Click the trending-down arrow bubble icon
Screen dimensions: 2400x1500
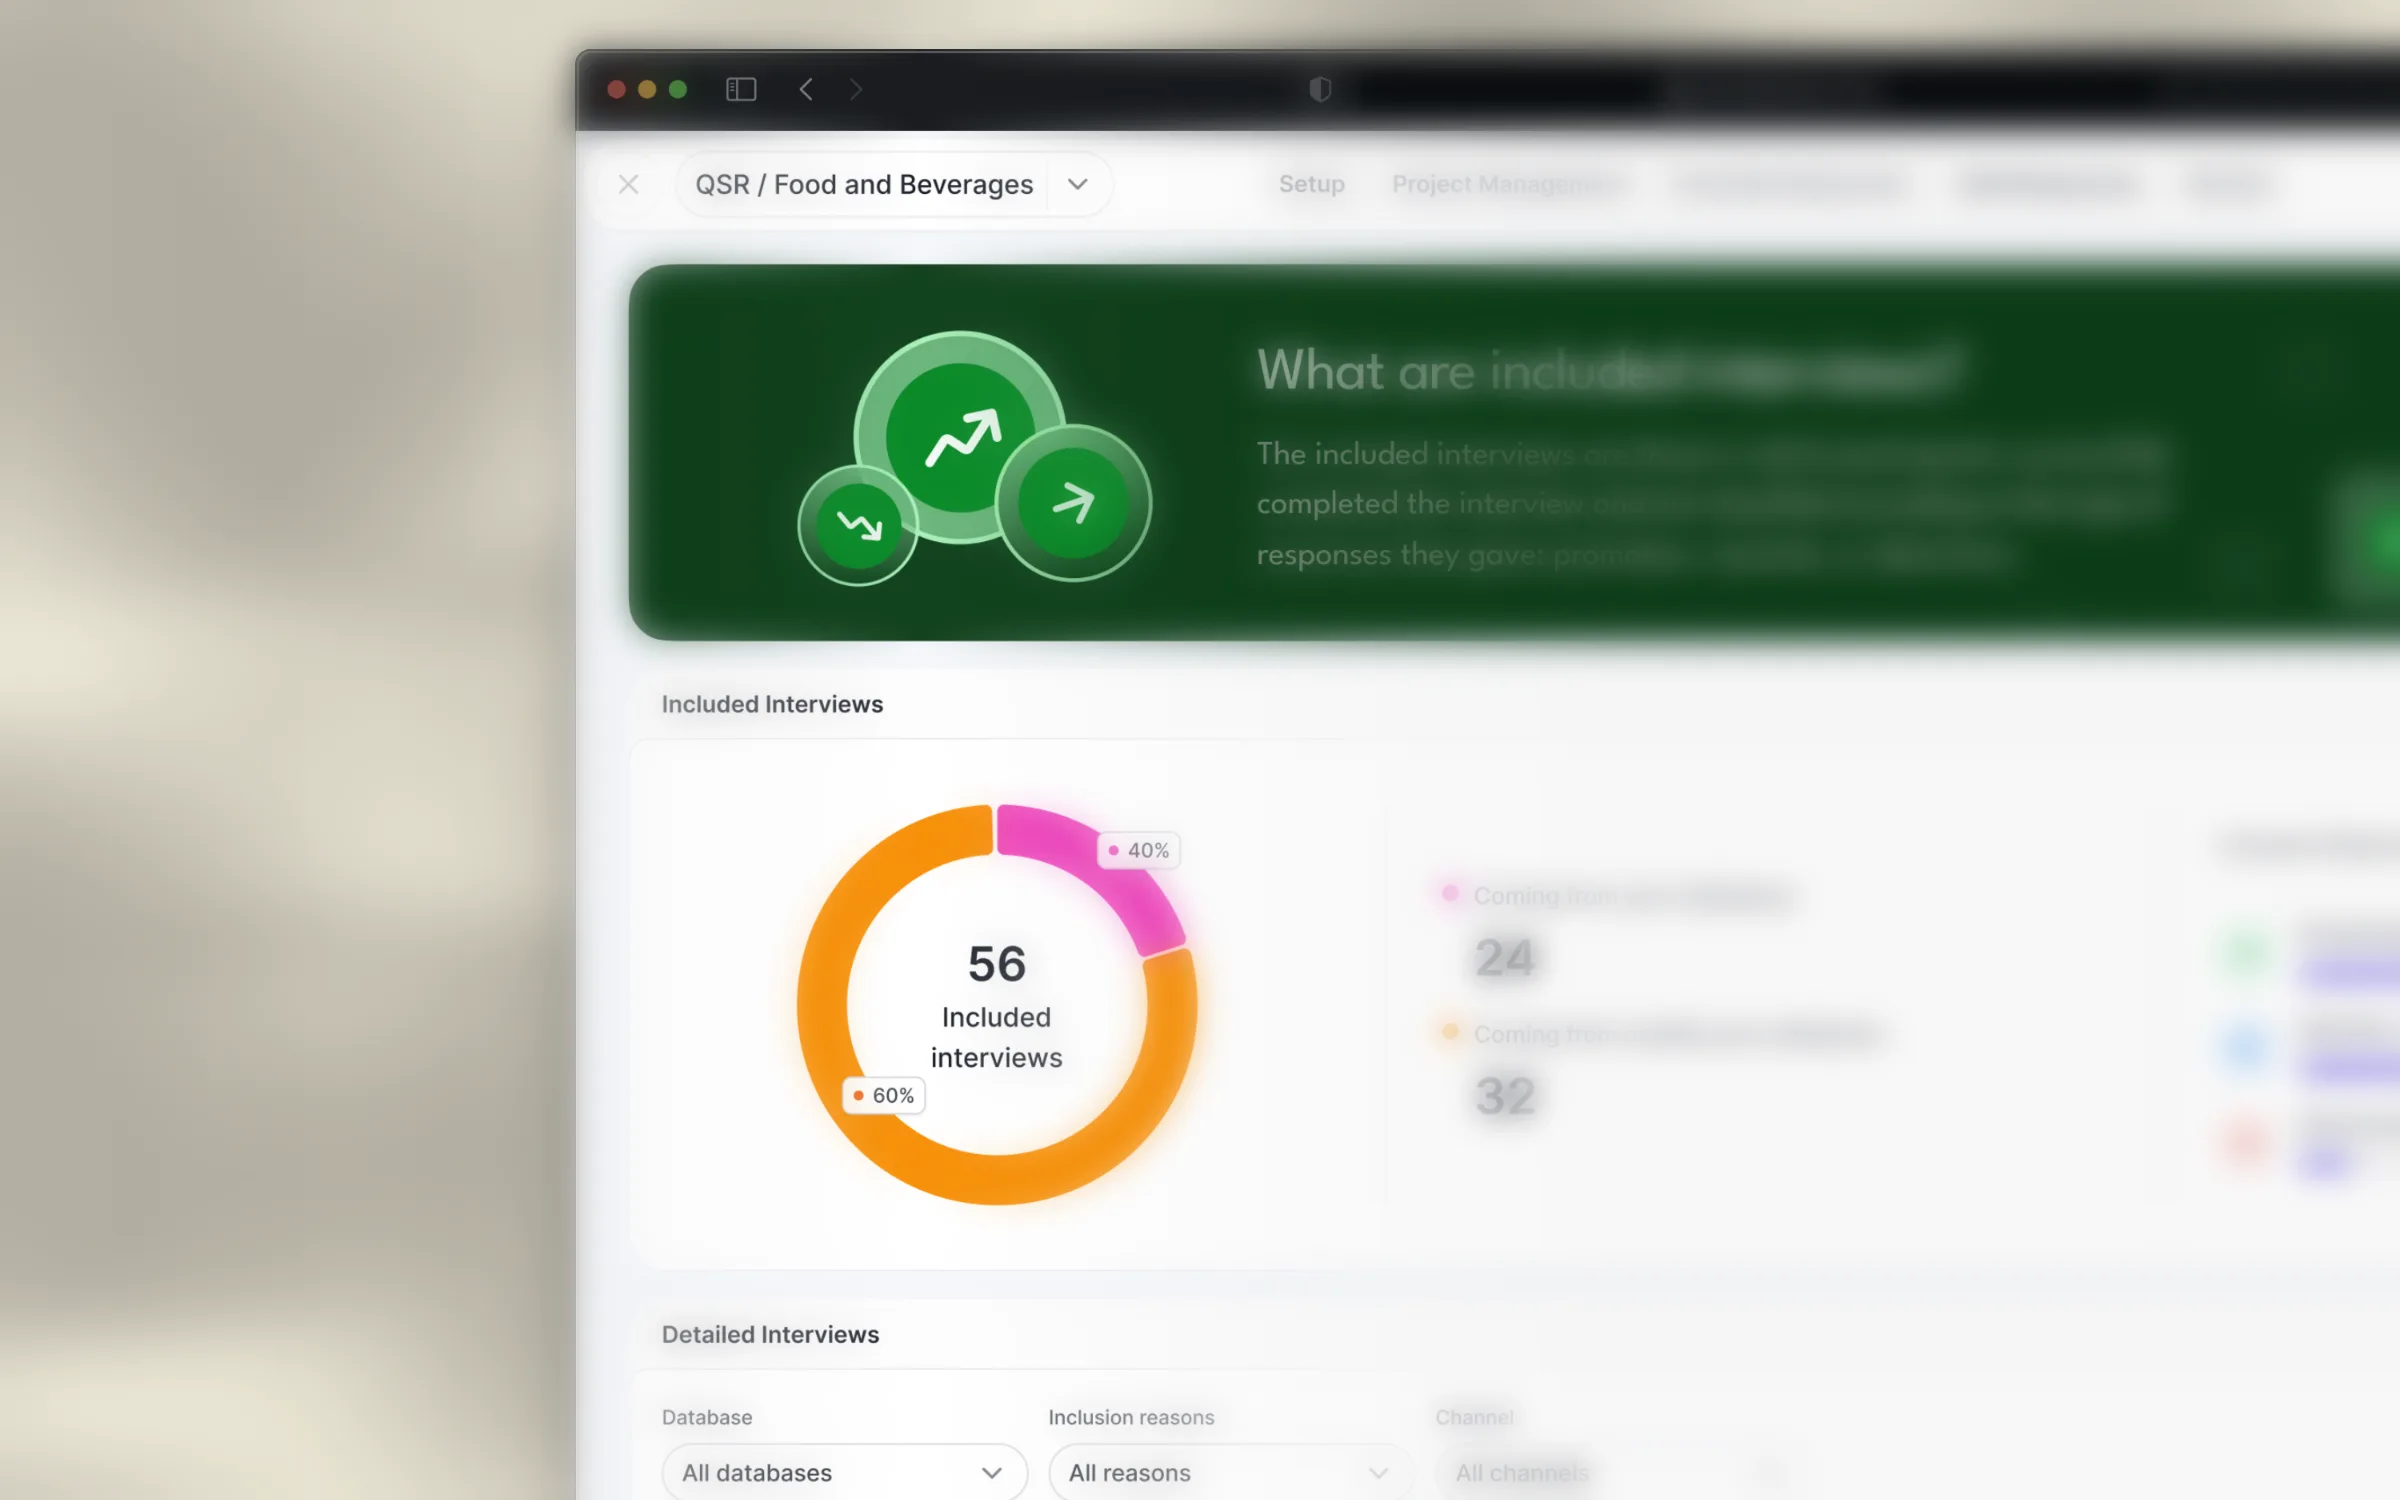(x=858, y=525)
